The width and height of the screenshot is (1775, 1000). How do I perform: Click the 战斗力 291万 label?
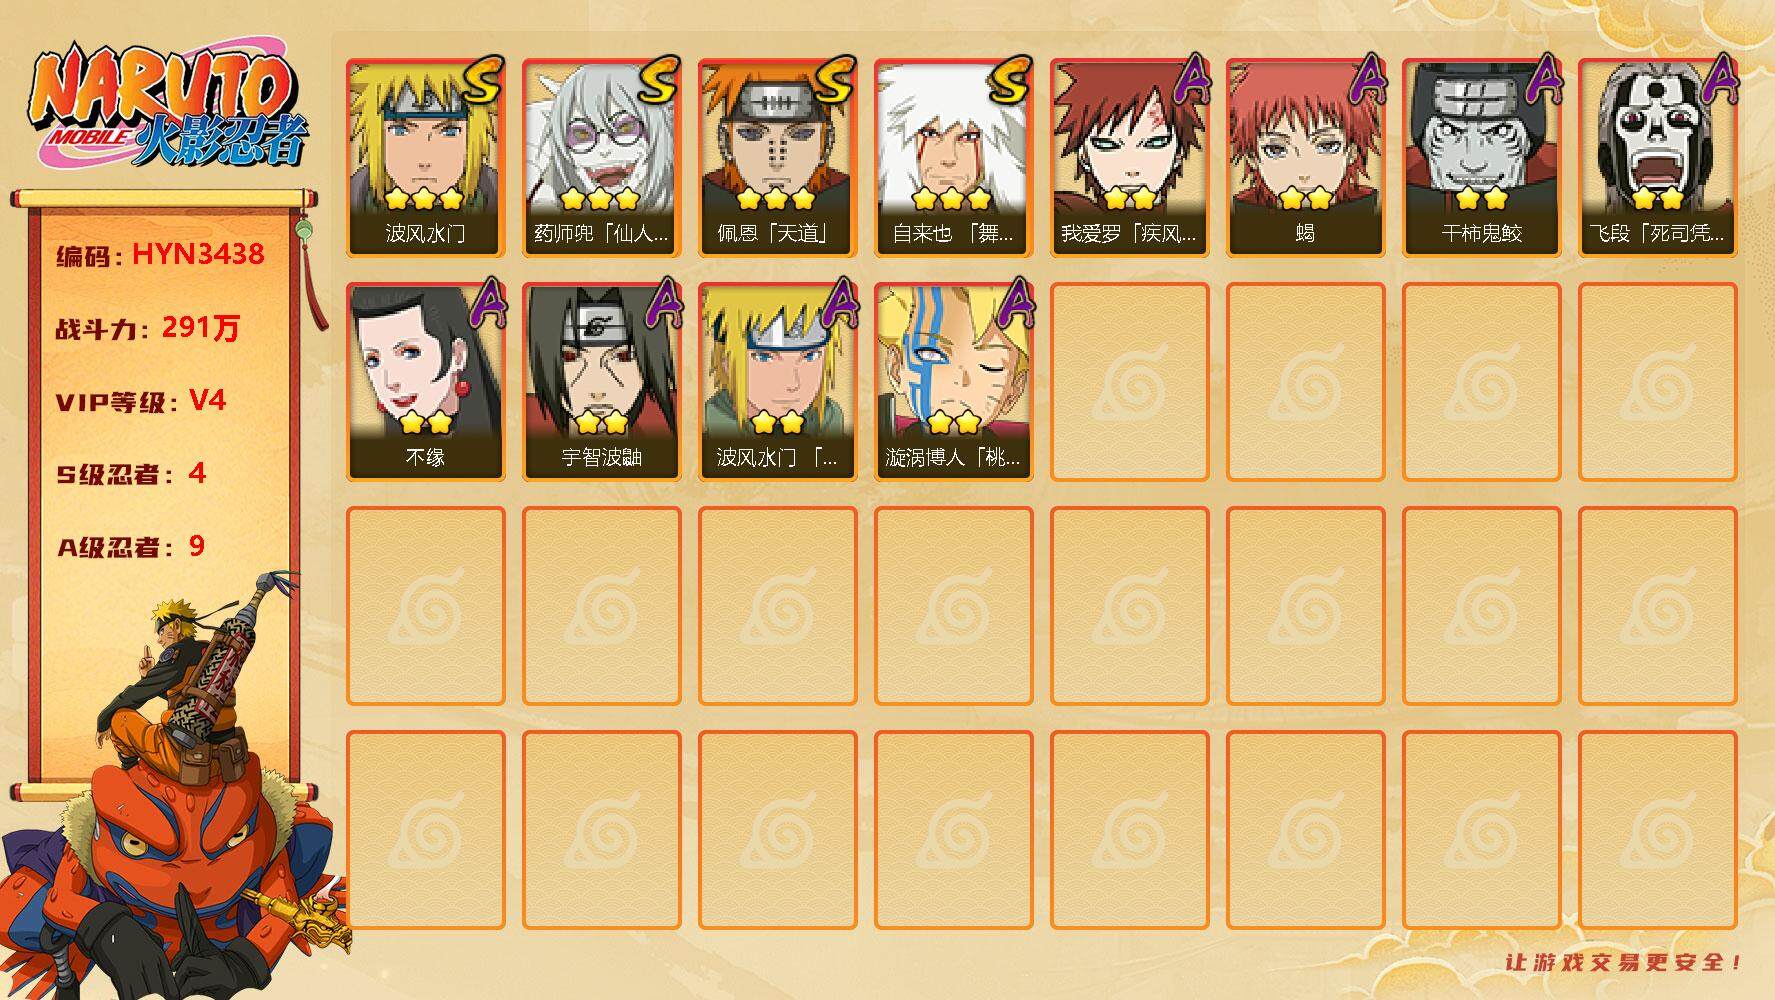(x=148, y=327)
